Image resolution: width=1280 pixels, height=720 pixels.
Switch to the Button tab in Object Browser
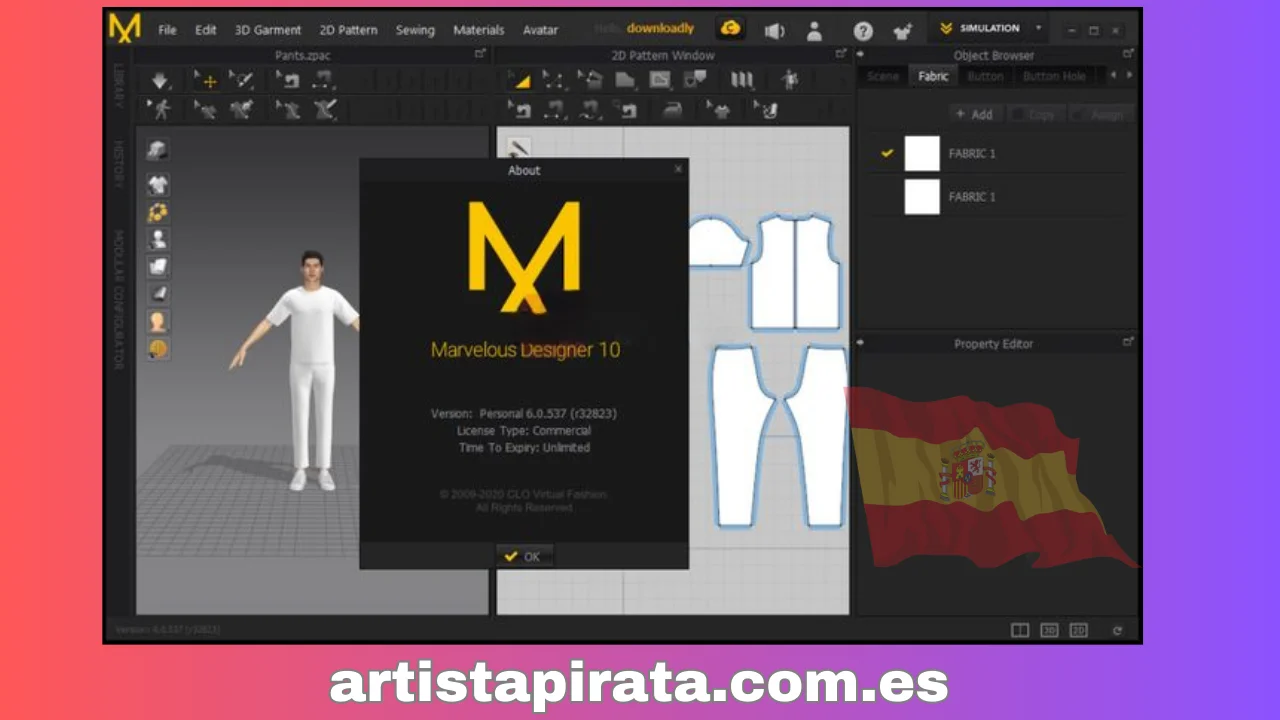(985, 76)
